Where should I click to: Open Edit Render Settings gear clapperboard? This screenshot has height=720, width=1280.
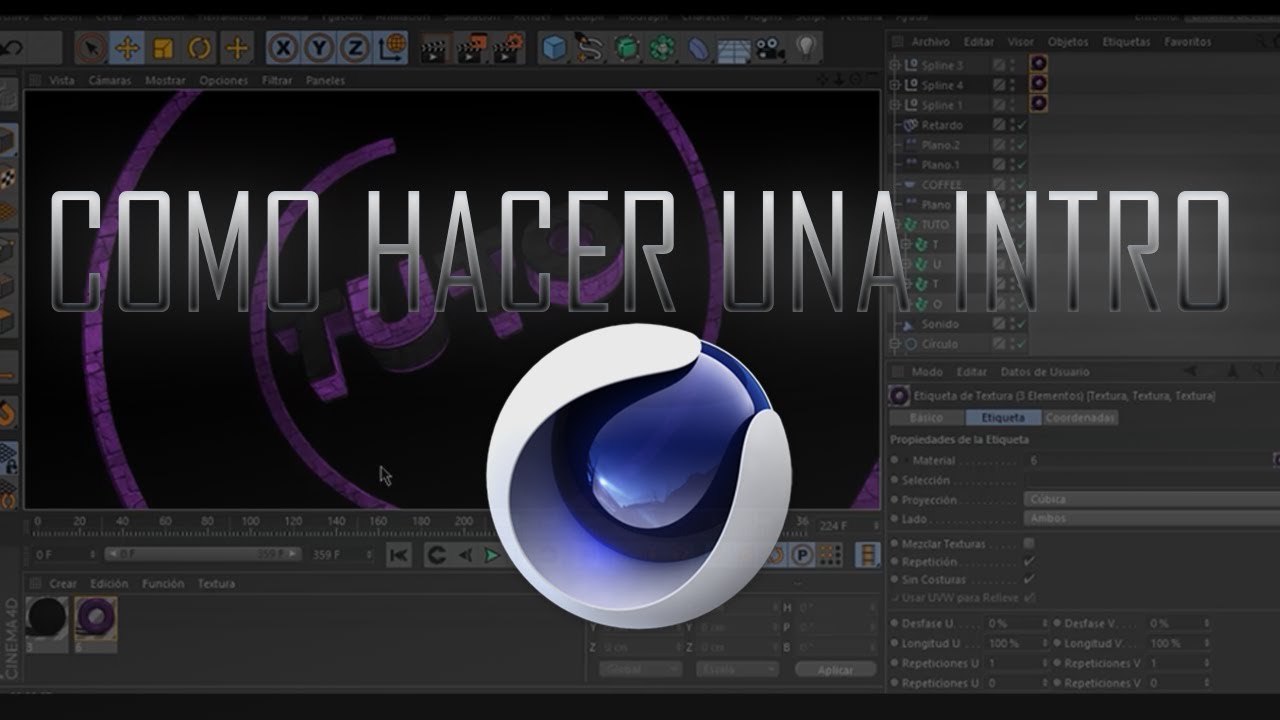pos(509,47)
